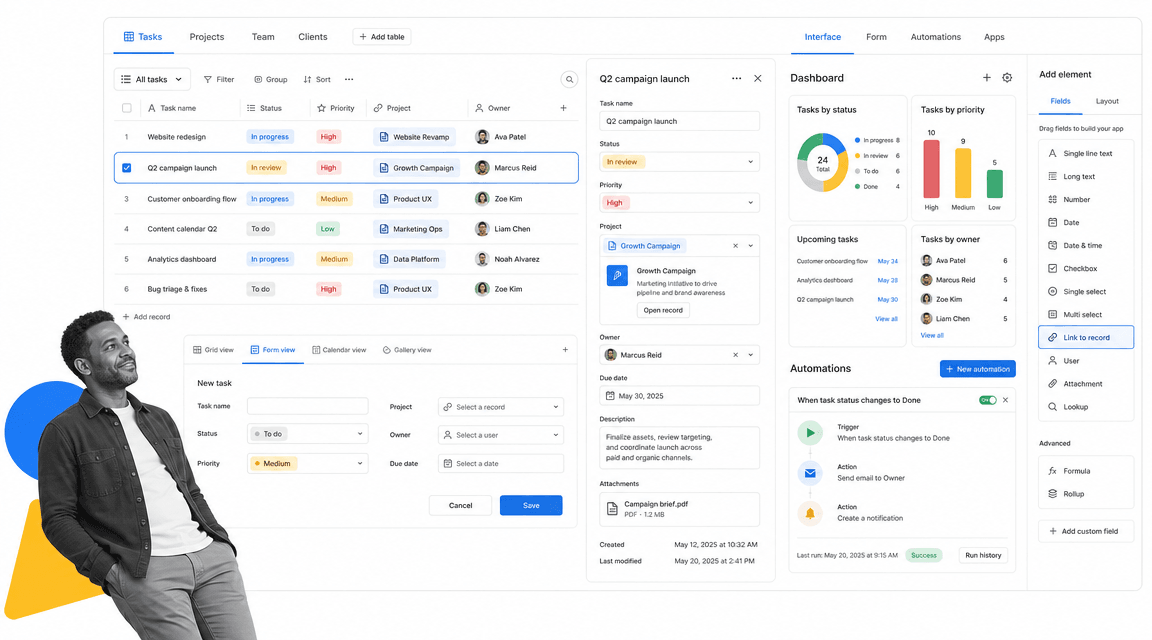Open the All tasks view dropdown

pyautogui.click(x=152, y=79)
